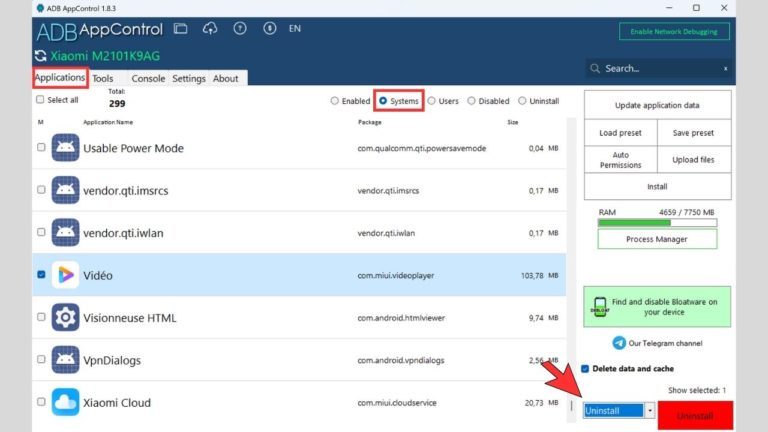The height and width of the screenshot is (432, 768).
Task: Click the Upload files button
Action: pos(694,160)
